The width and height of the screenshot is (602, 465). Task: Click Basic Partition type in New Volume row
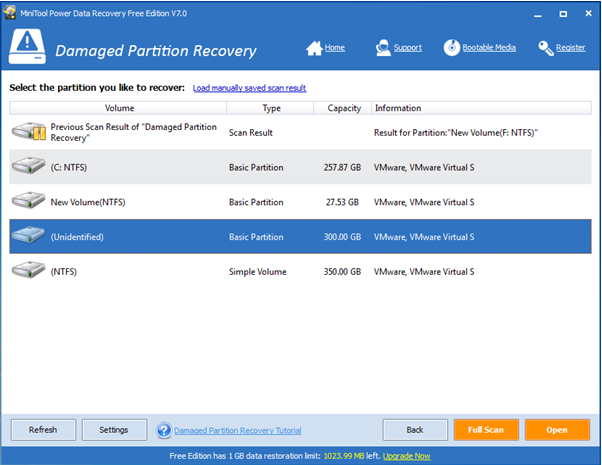click(x=256, y=202)
